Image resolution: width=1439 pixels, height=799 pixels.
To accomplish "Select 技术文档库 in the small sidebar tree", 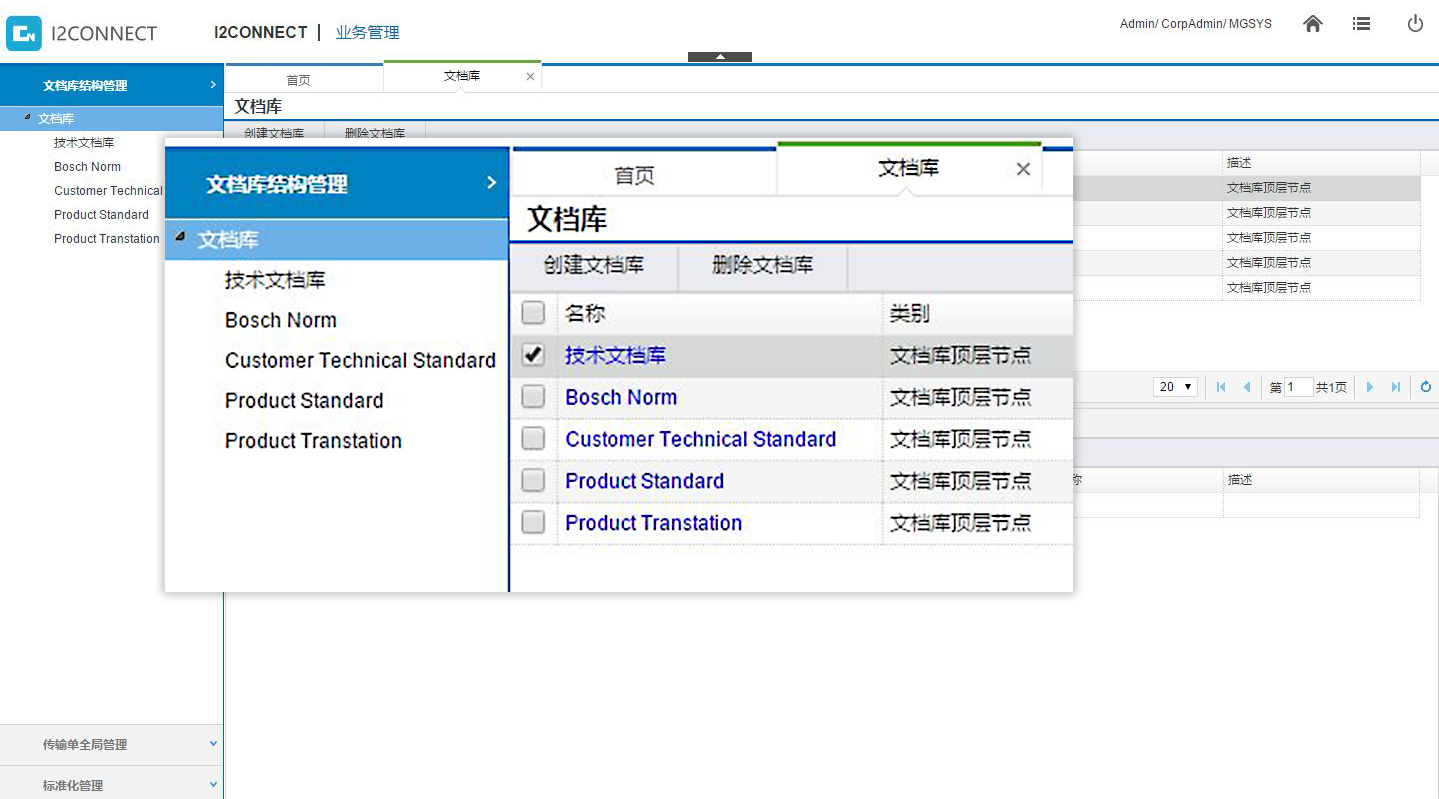I will (x=84, y=143).
